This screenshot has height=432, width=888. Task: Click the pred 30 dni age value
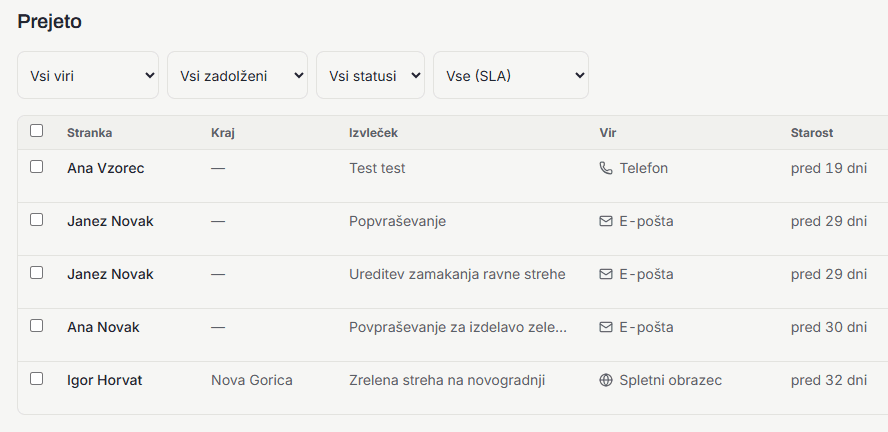pos(829,327)
